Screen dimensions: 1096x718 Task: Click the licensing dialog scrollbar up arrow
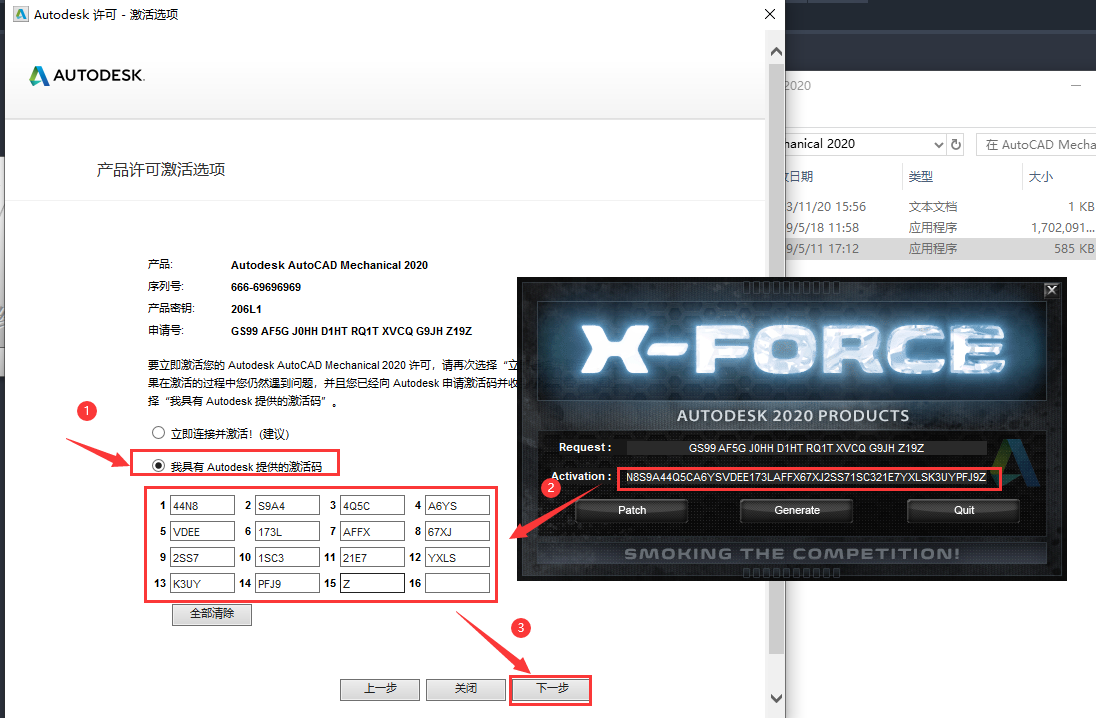point(776,51)
